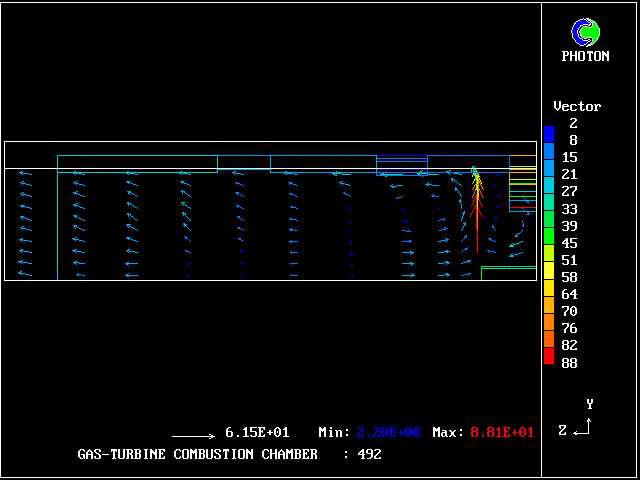Click the Y axis letter label
This screenshot has height=480, width=640.
point(590,404)
